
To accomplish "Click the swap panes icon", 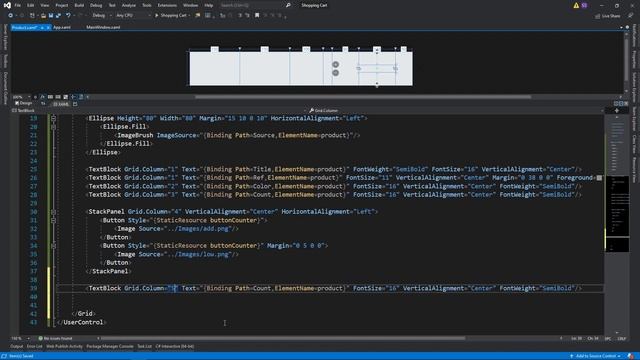I will [42, 104].
